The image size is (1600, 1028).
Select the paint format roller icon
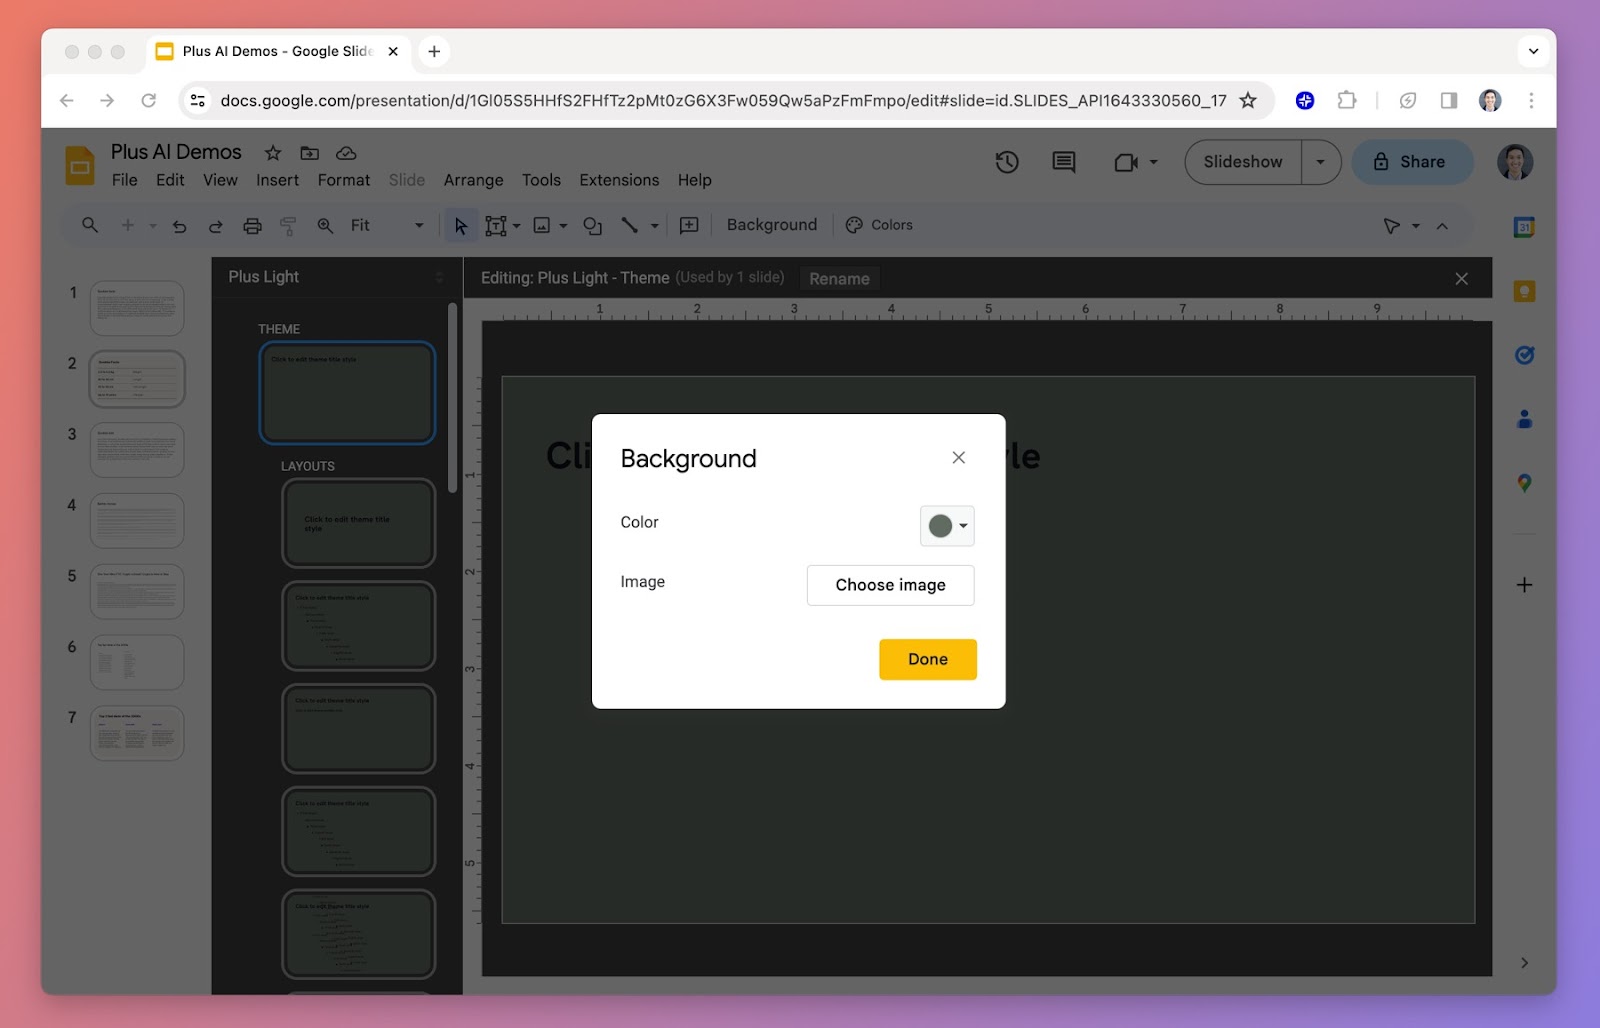[x=288, y=226]
